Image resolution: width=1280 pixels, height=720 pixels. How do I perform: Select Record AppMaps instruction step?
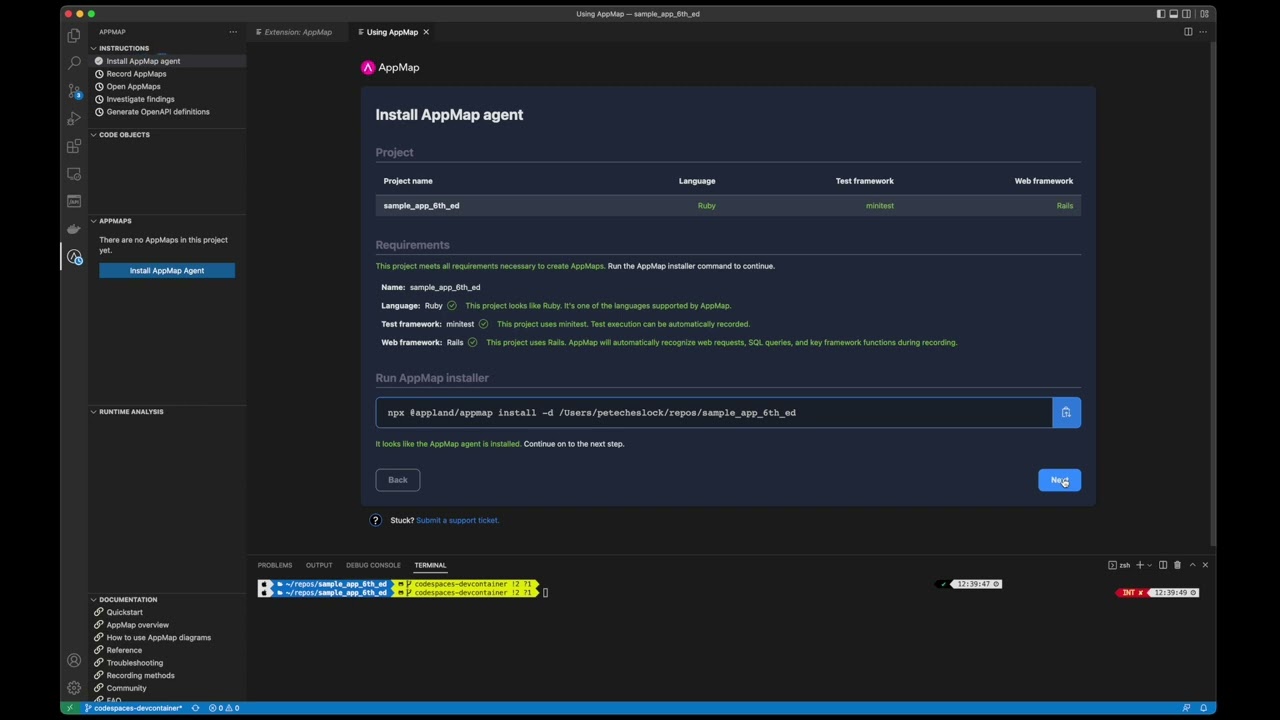coord(136,74)
